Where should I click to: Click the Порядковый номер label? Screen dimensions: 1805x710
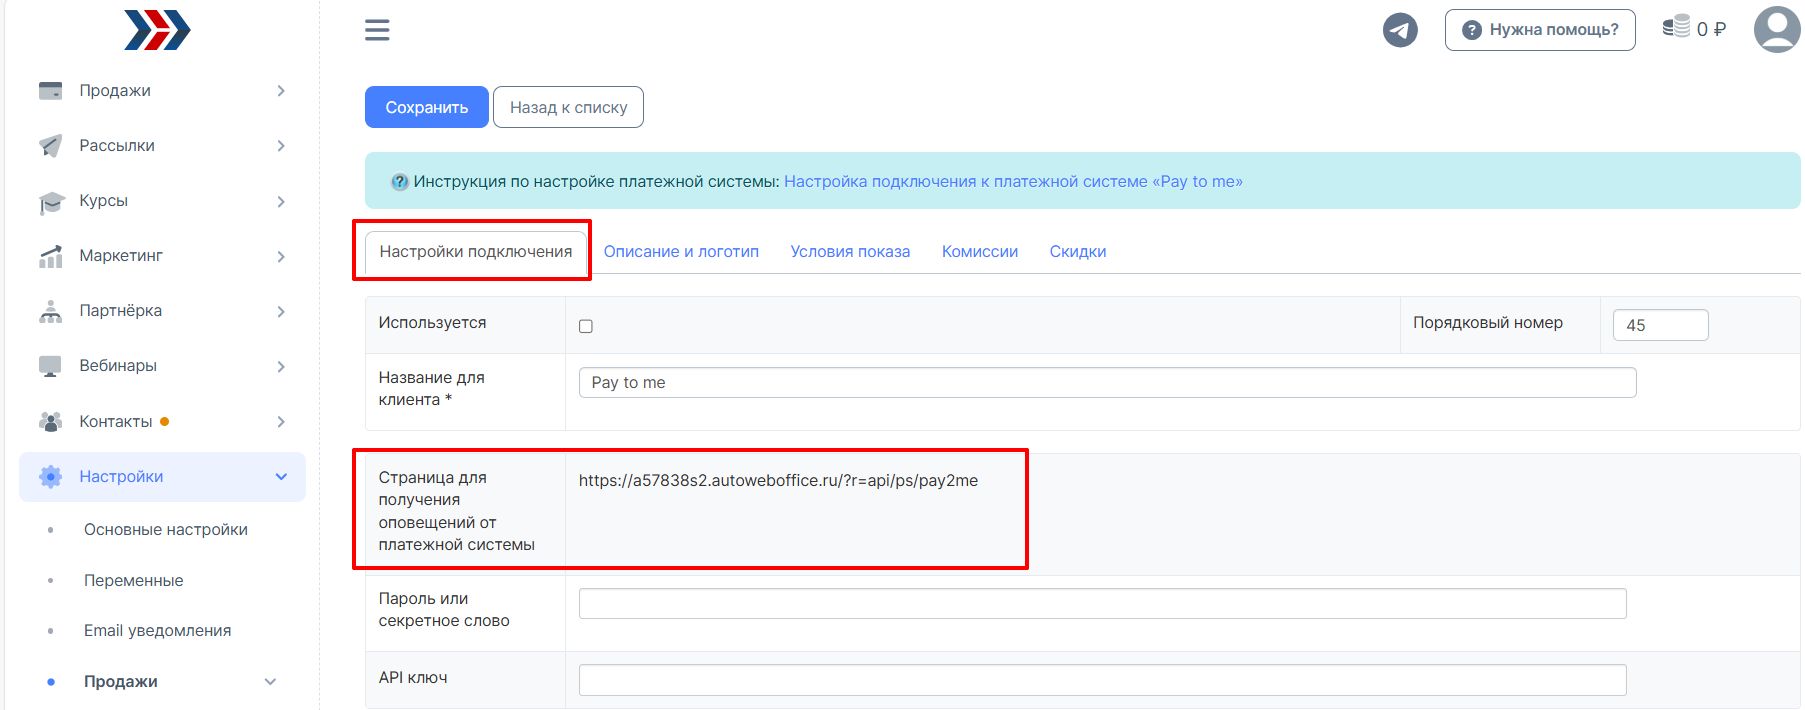tap(1488, 323)
